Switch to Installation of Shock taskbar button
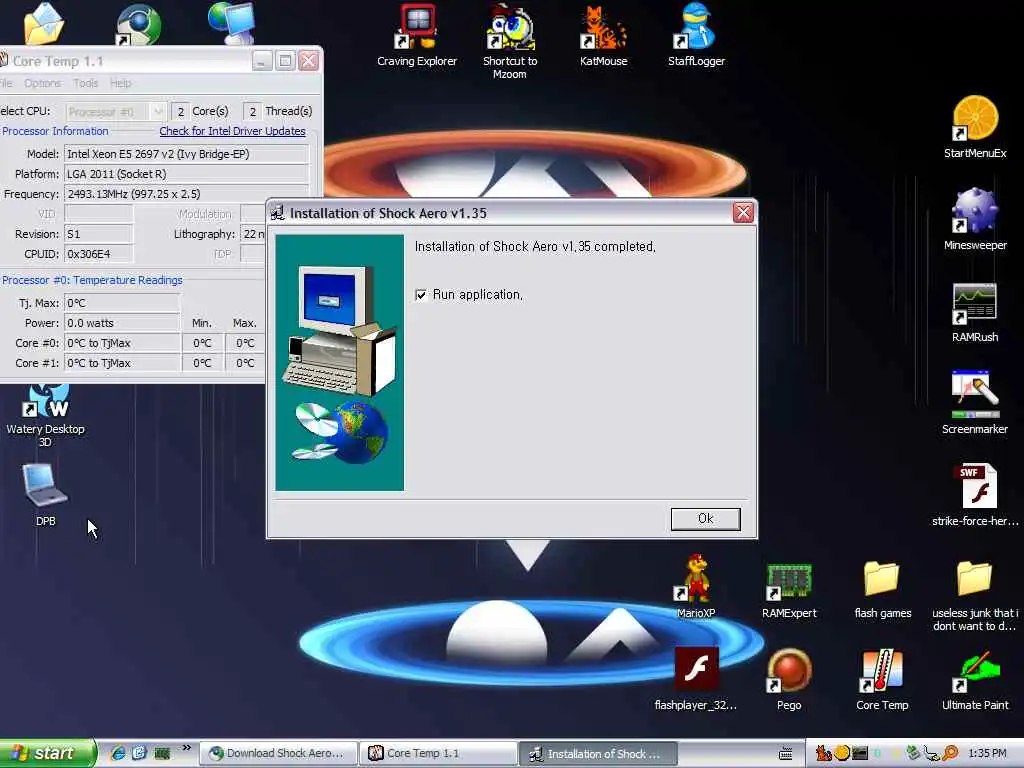This screenshot has height=768, width=1024. coord(597,753)
